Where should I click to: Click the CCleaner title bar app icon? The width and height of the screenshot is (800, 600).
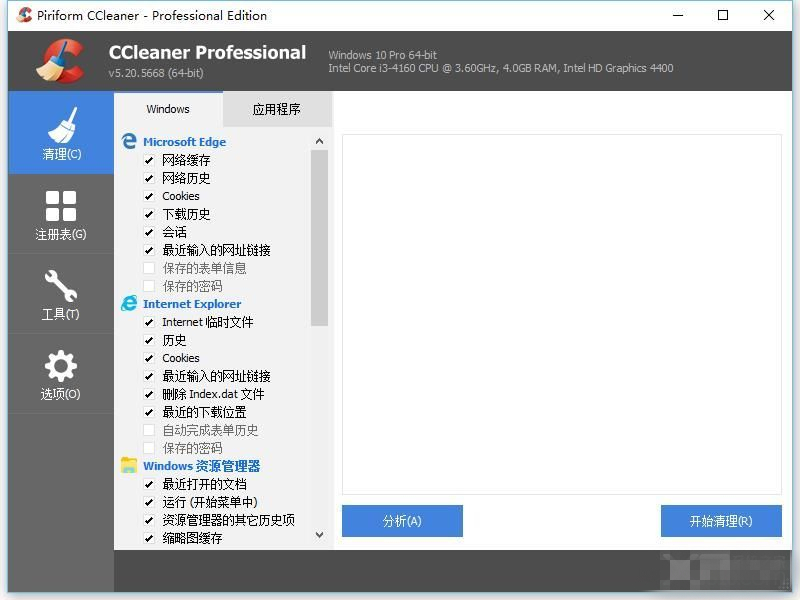(24, 15)
